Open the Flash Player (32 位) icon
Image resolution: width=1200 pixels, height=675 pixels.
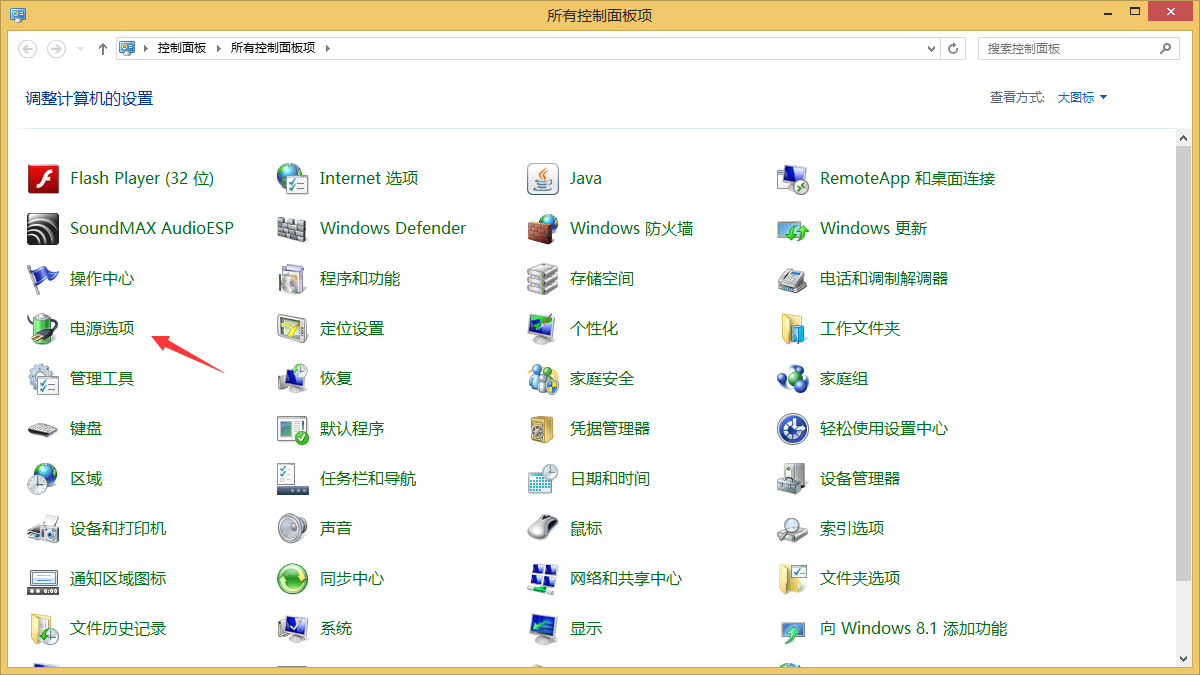click(43, 179)
